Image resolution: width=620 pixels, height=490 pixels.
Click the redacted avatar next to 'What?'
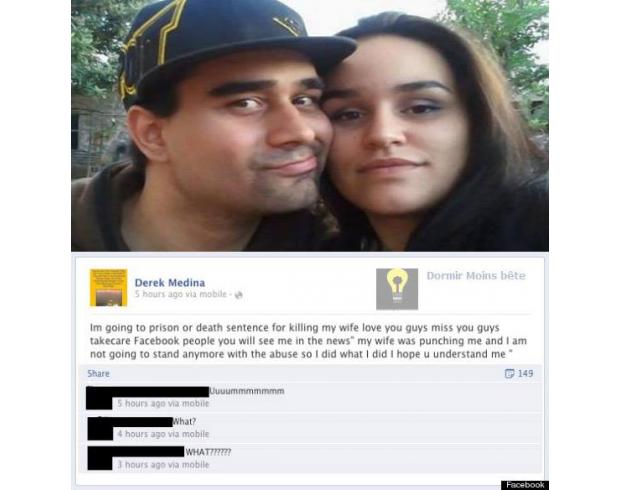100,429
